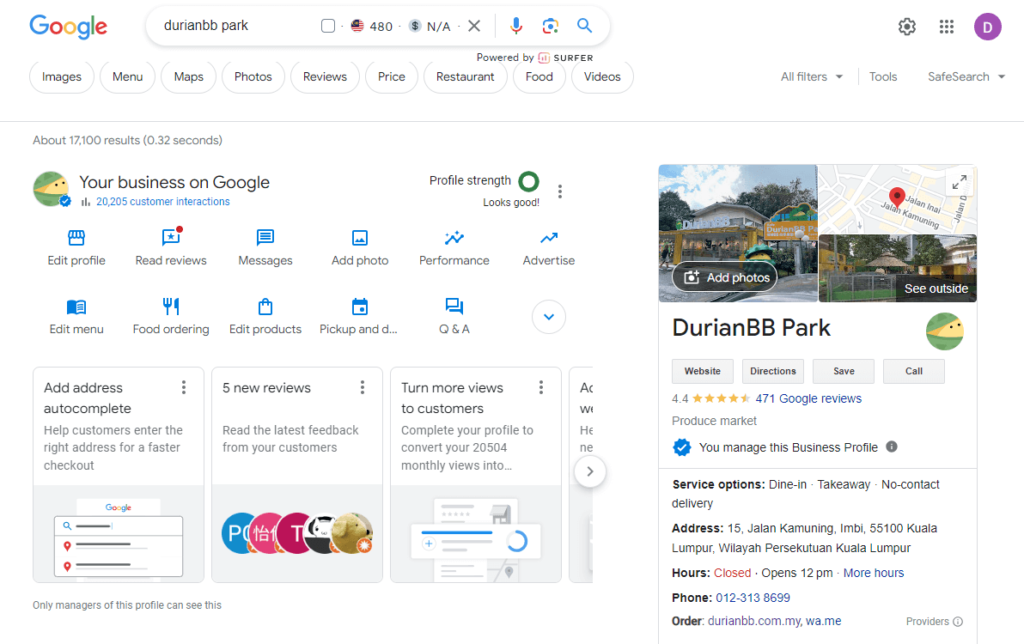
Task: Click DurianBB Park logo in knowledge panel
Action: [x=945, y=331]
